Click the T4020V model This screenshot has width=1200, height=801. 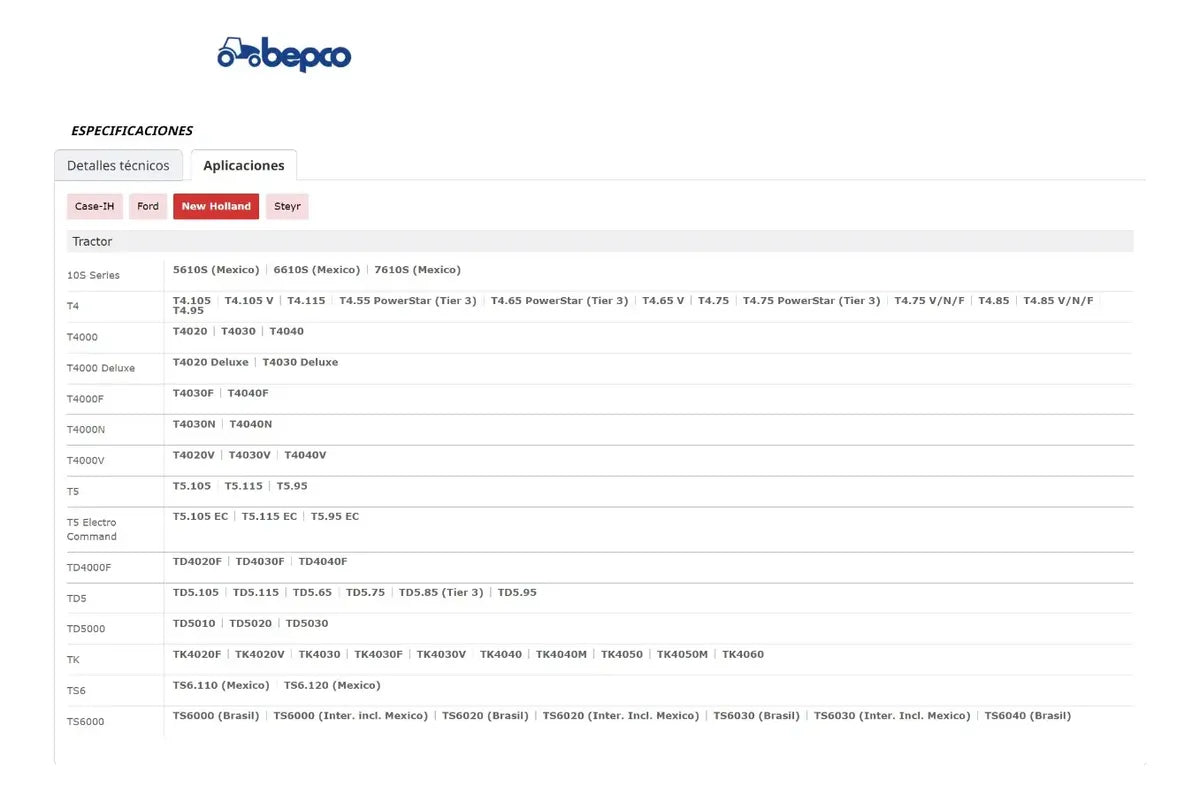point(194,456)
